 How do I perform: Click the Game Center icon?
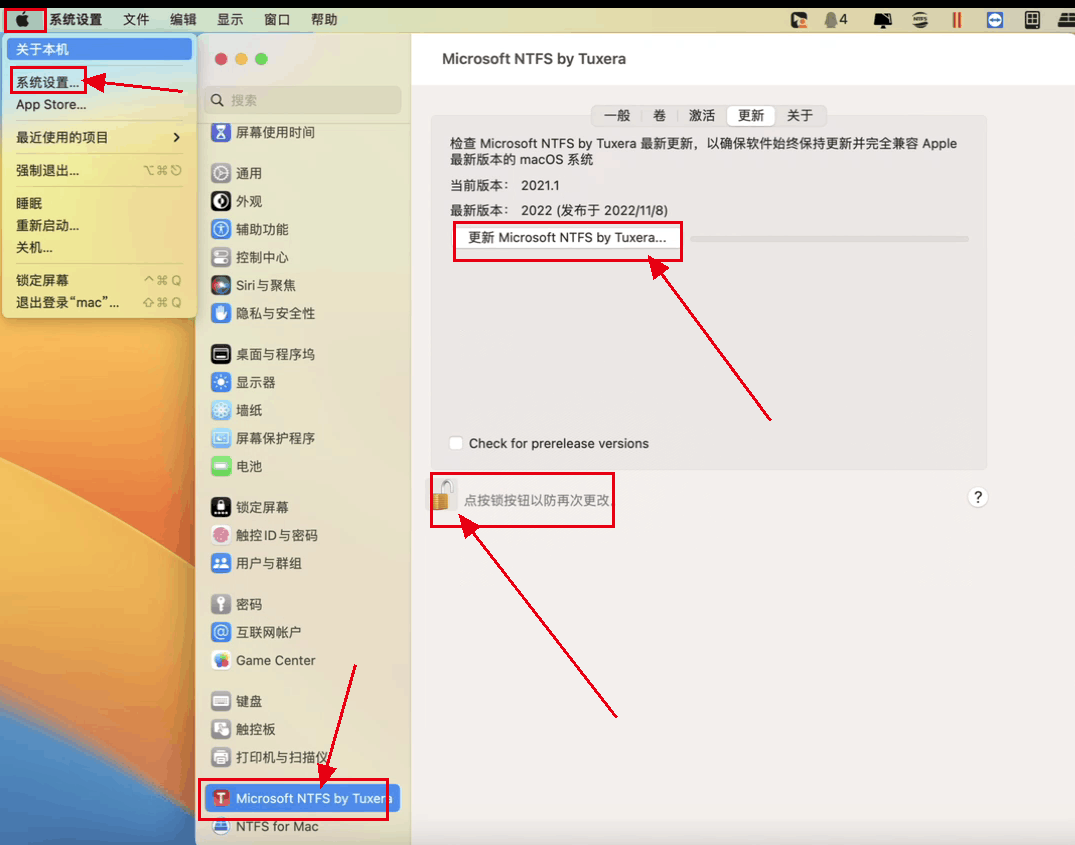221,660
